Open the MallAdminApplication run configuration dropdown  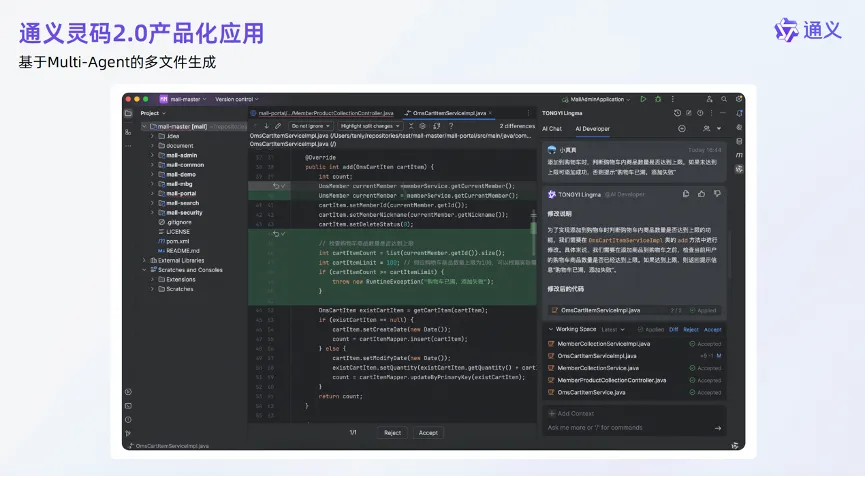(596, 99)
